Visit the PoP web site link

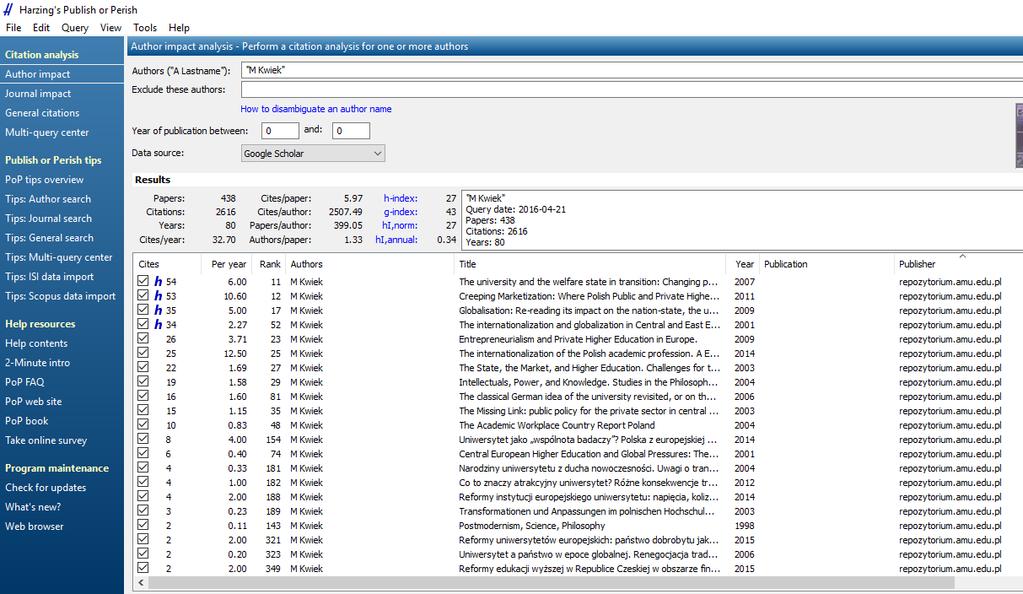[33, 402]
